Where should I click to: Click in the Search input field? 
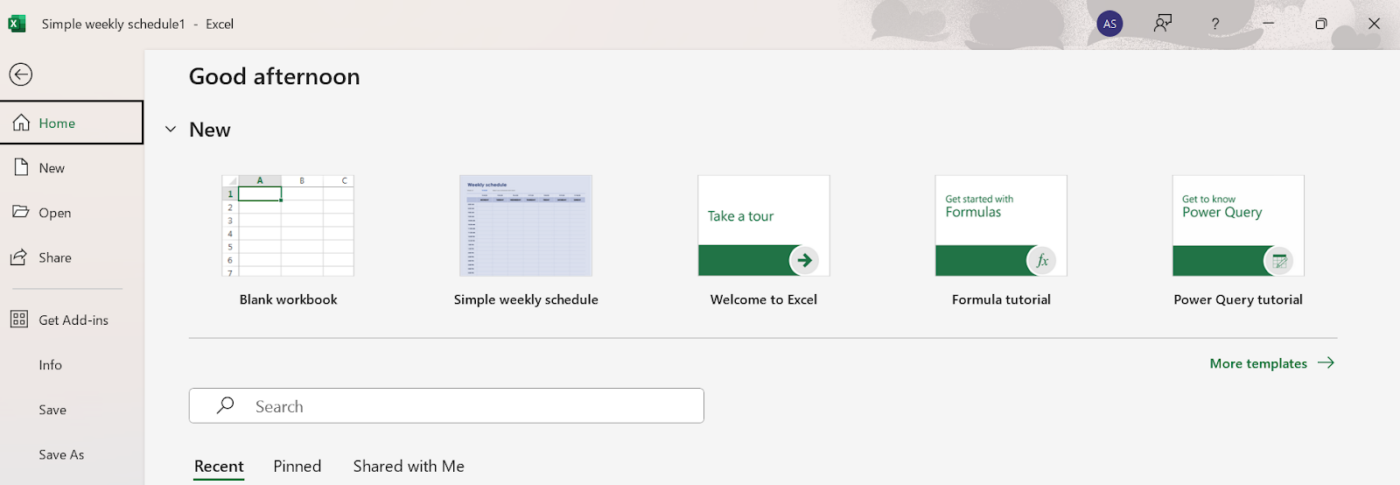point(446,406)
